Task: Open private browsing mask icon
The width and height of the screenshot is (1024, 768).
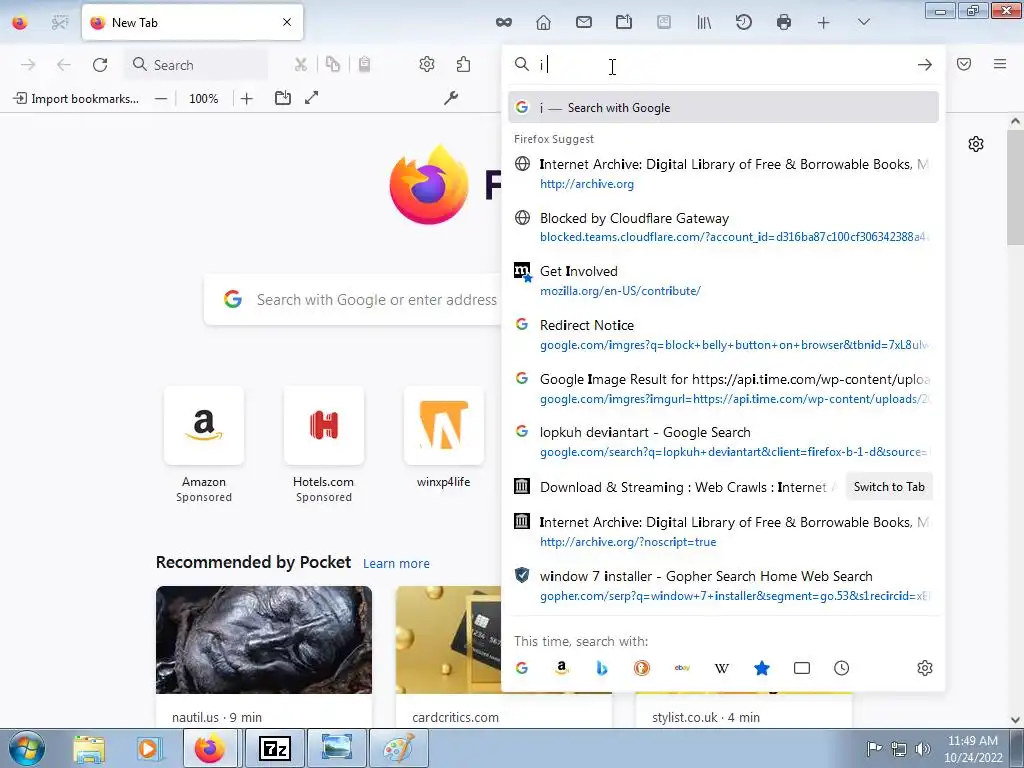Action: point(504,22)
